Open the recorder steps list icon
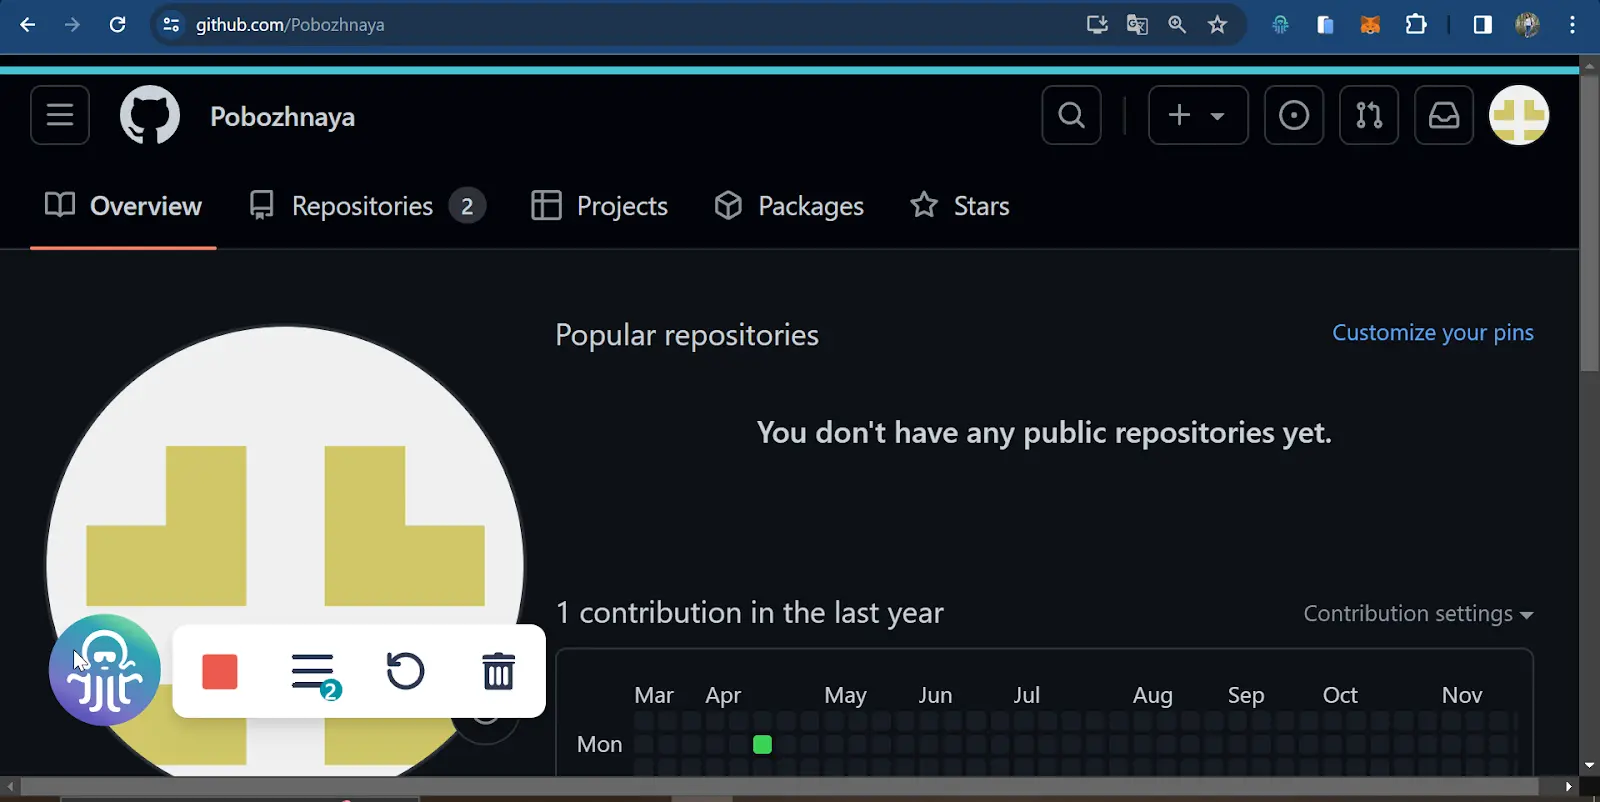Screen dimensions: 1600x802 point(315,674)
